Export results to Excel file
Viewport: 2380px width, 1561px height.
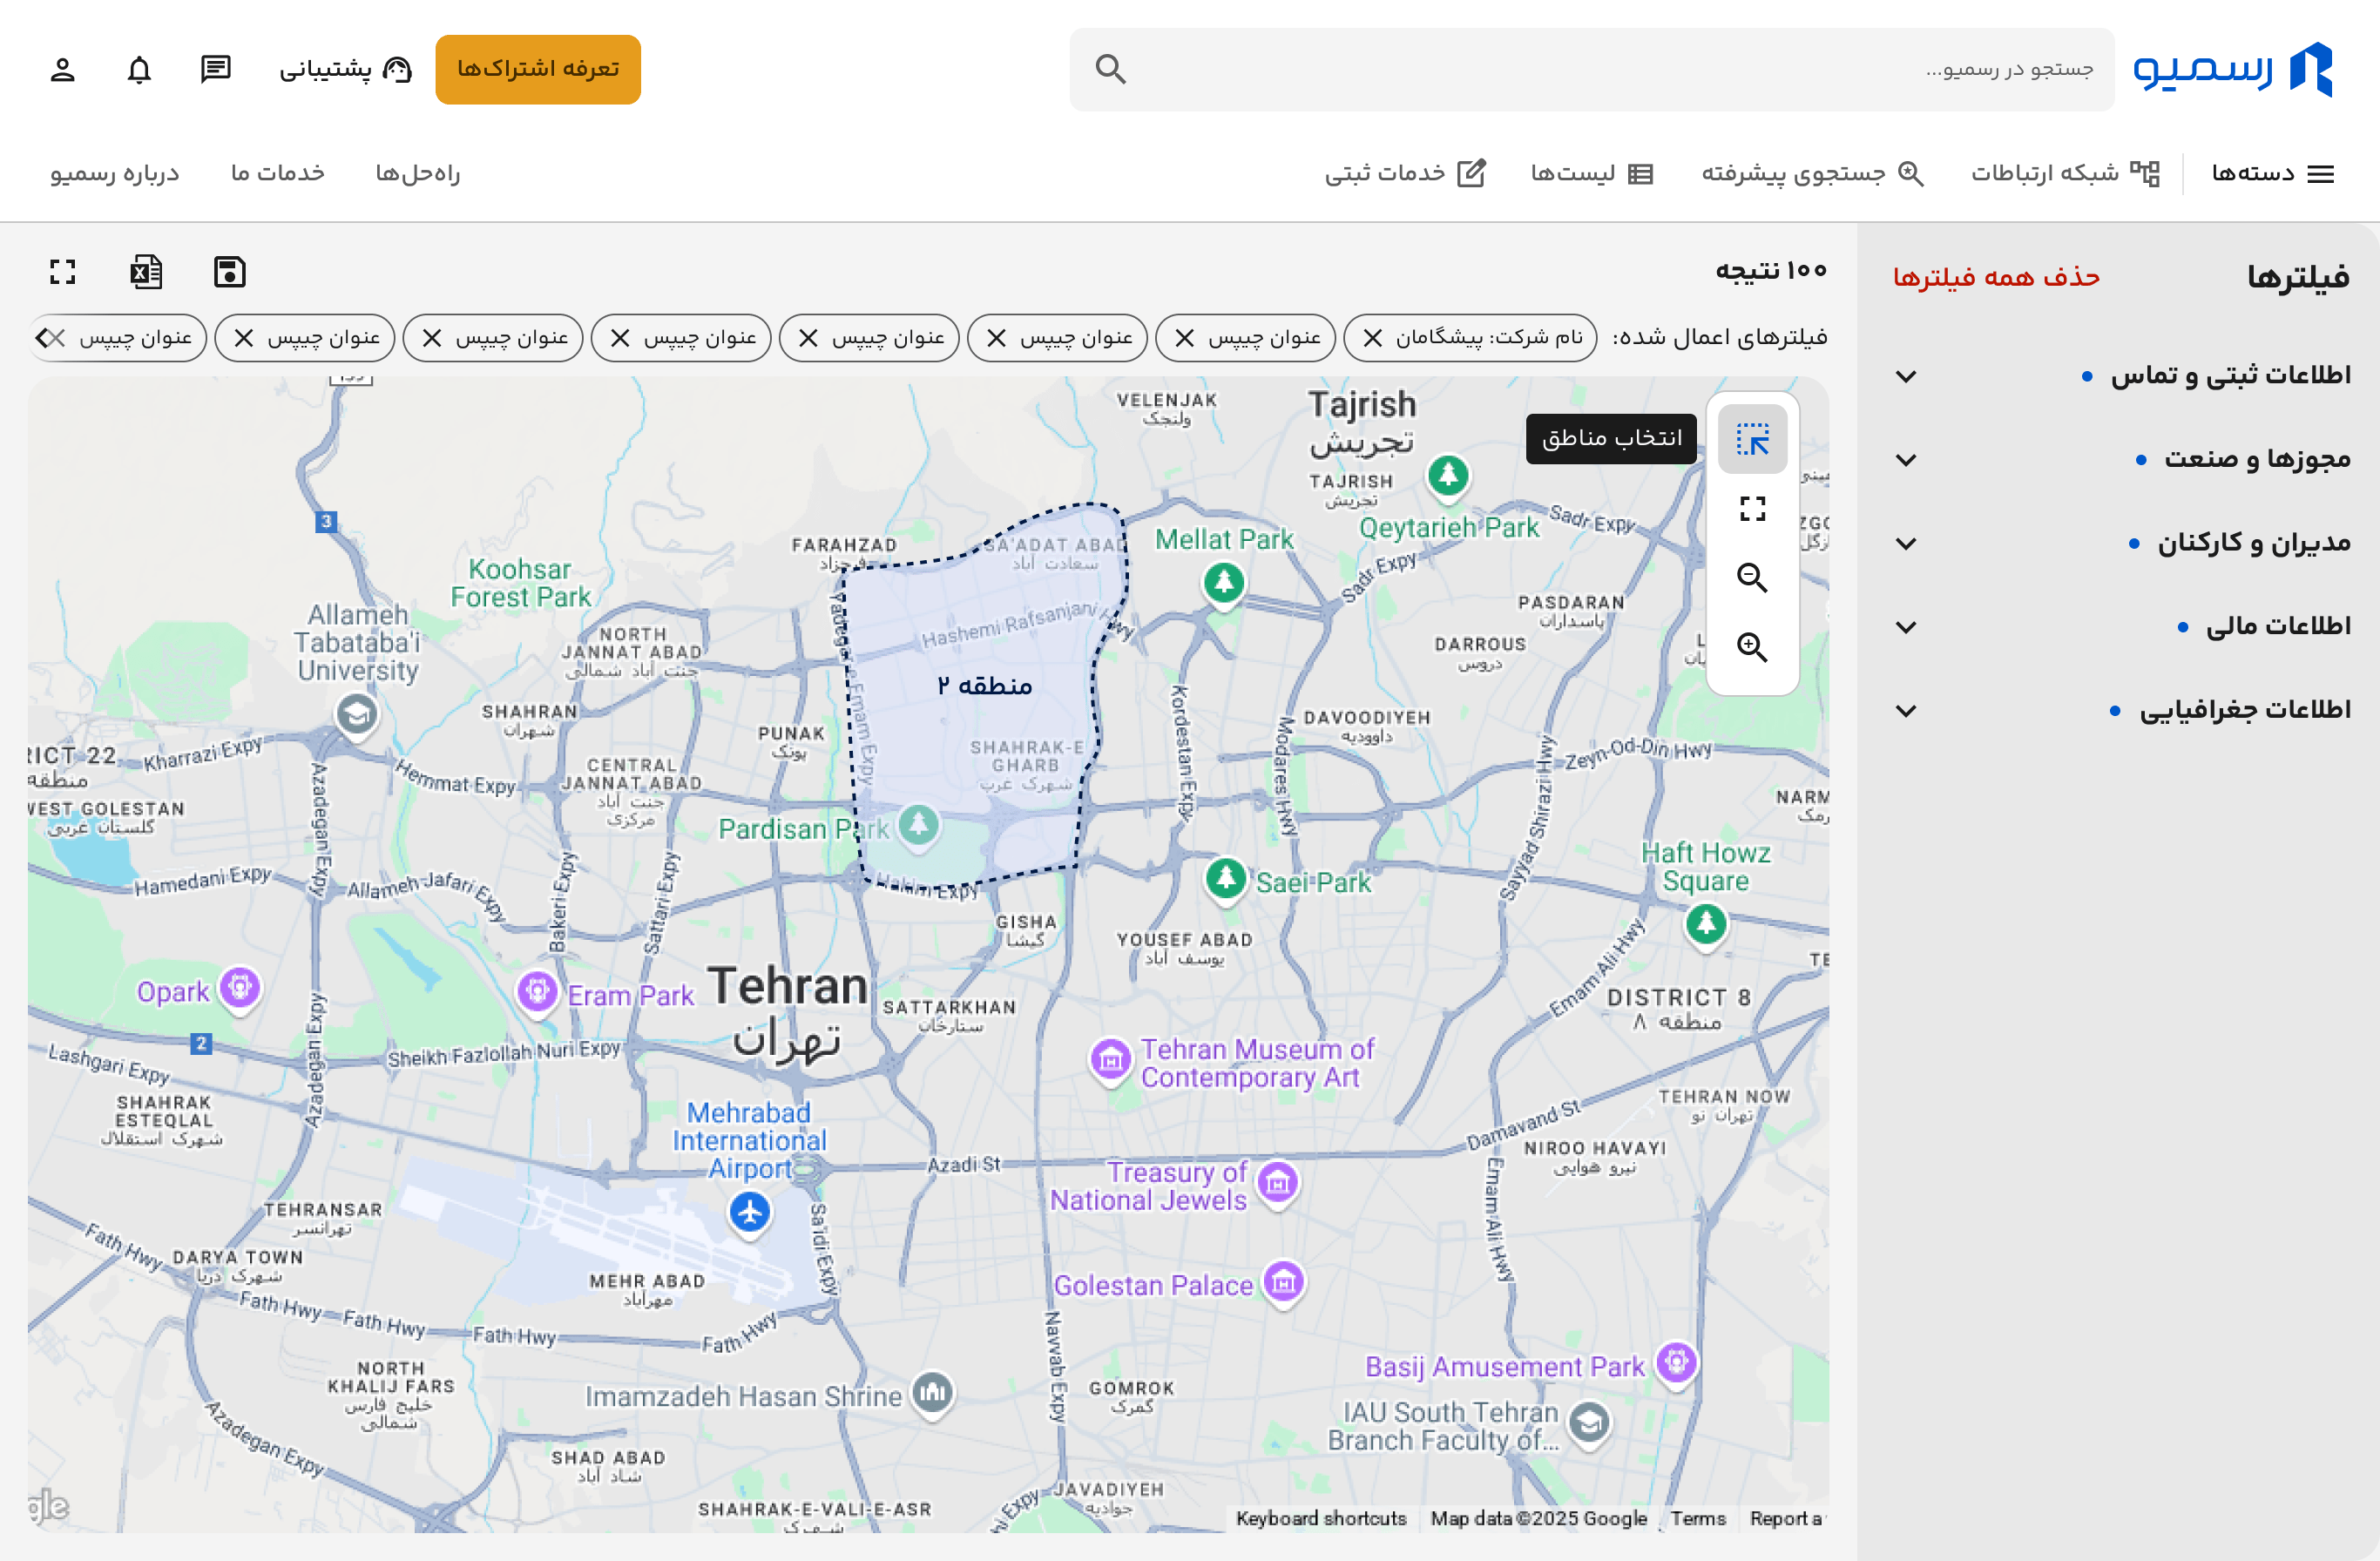(146, 272)
